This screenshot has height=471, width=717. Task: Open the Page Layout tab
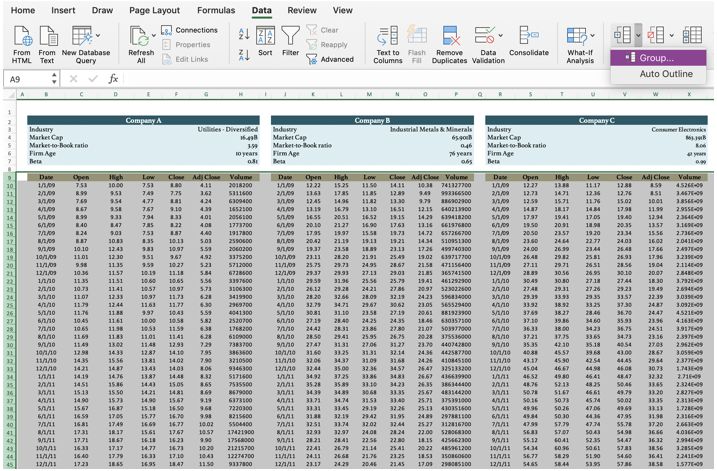pyautogui.click(x=155, y=10)
